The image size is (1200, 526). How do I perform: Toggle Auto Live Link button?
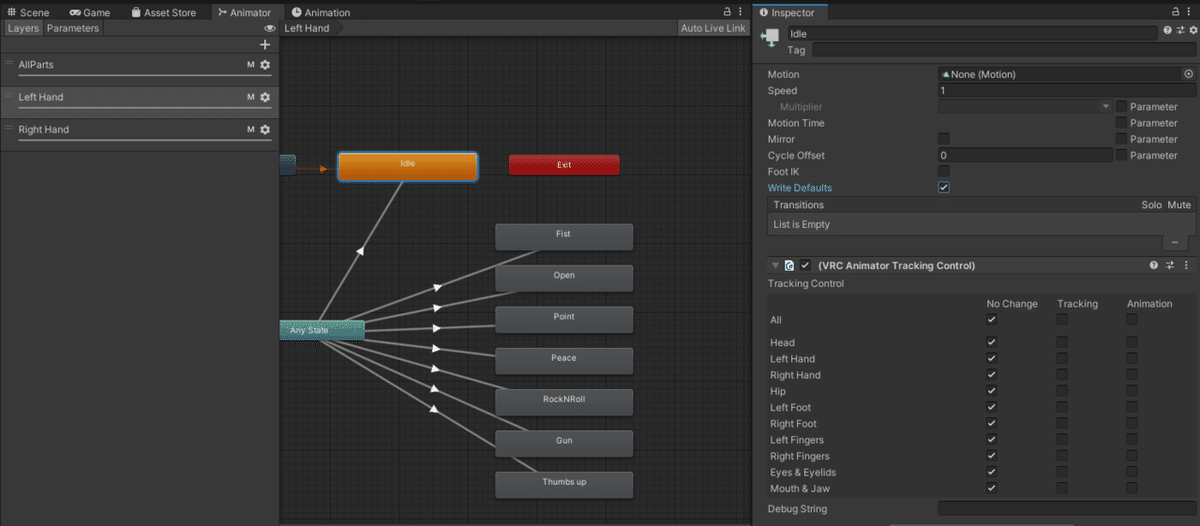[x=713, y=28]
